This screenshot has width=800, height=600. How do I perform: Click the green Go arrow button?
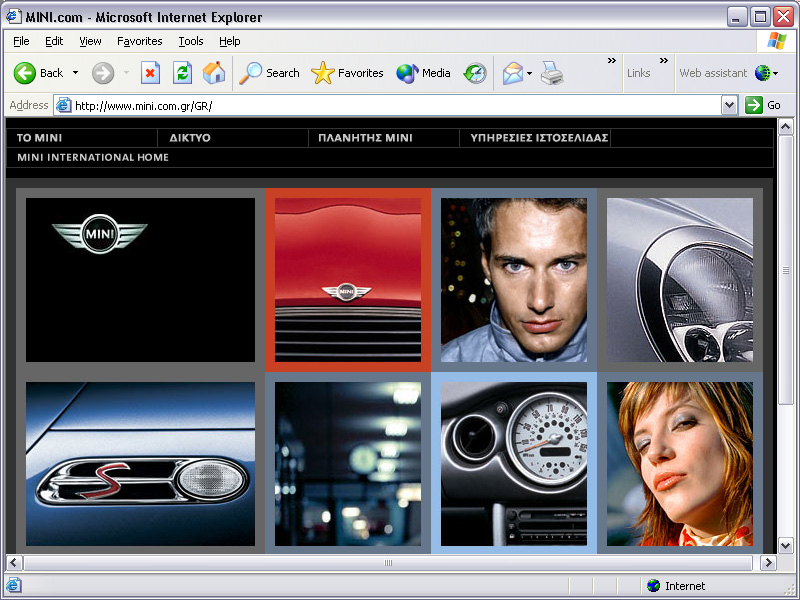tap(754, 105)
